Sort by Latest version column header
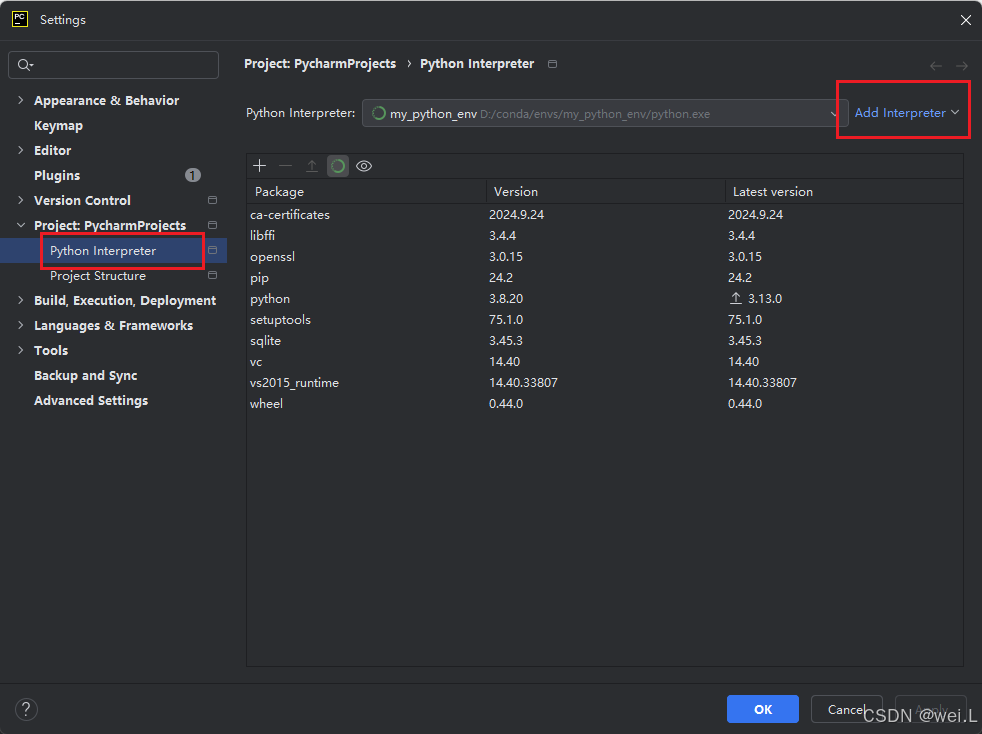982x734 pixels. pyautogui.click(x=844, y=192)
